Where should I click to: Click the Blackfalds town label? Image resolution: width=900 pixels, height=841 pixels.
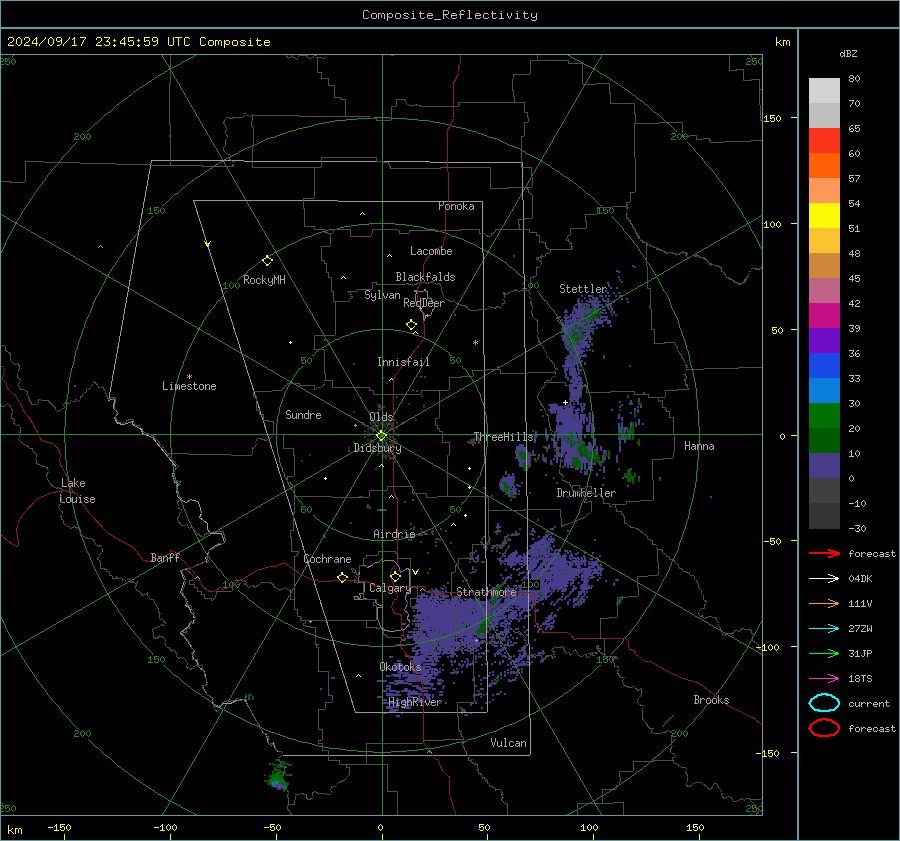[425, 277]
